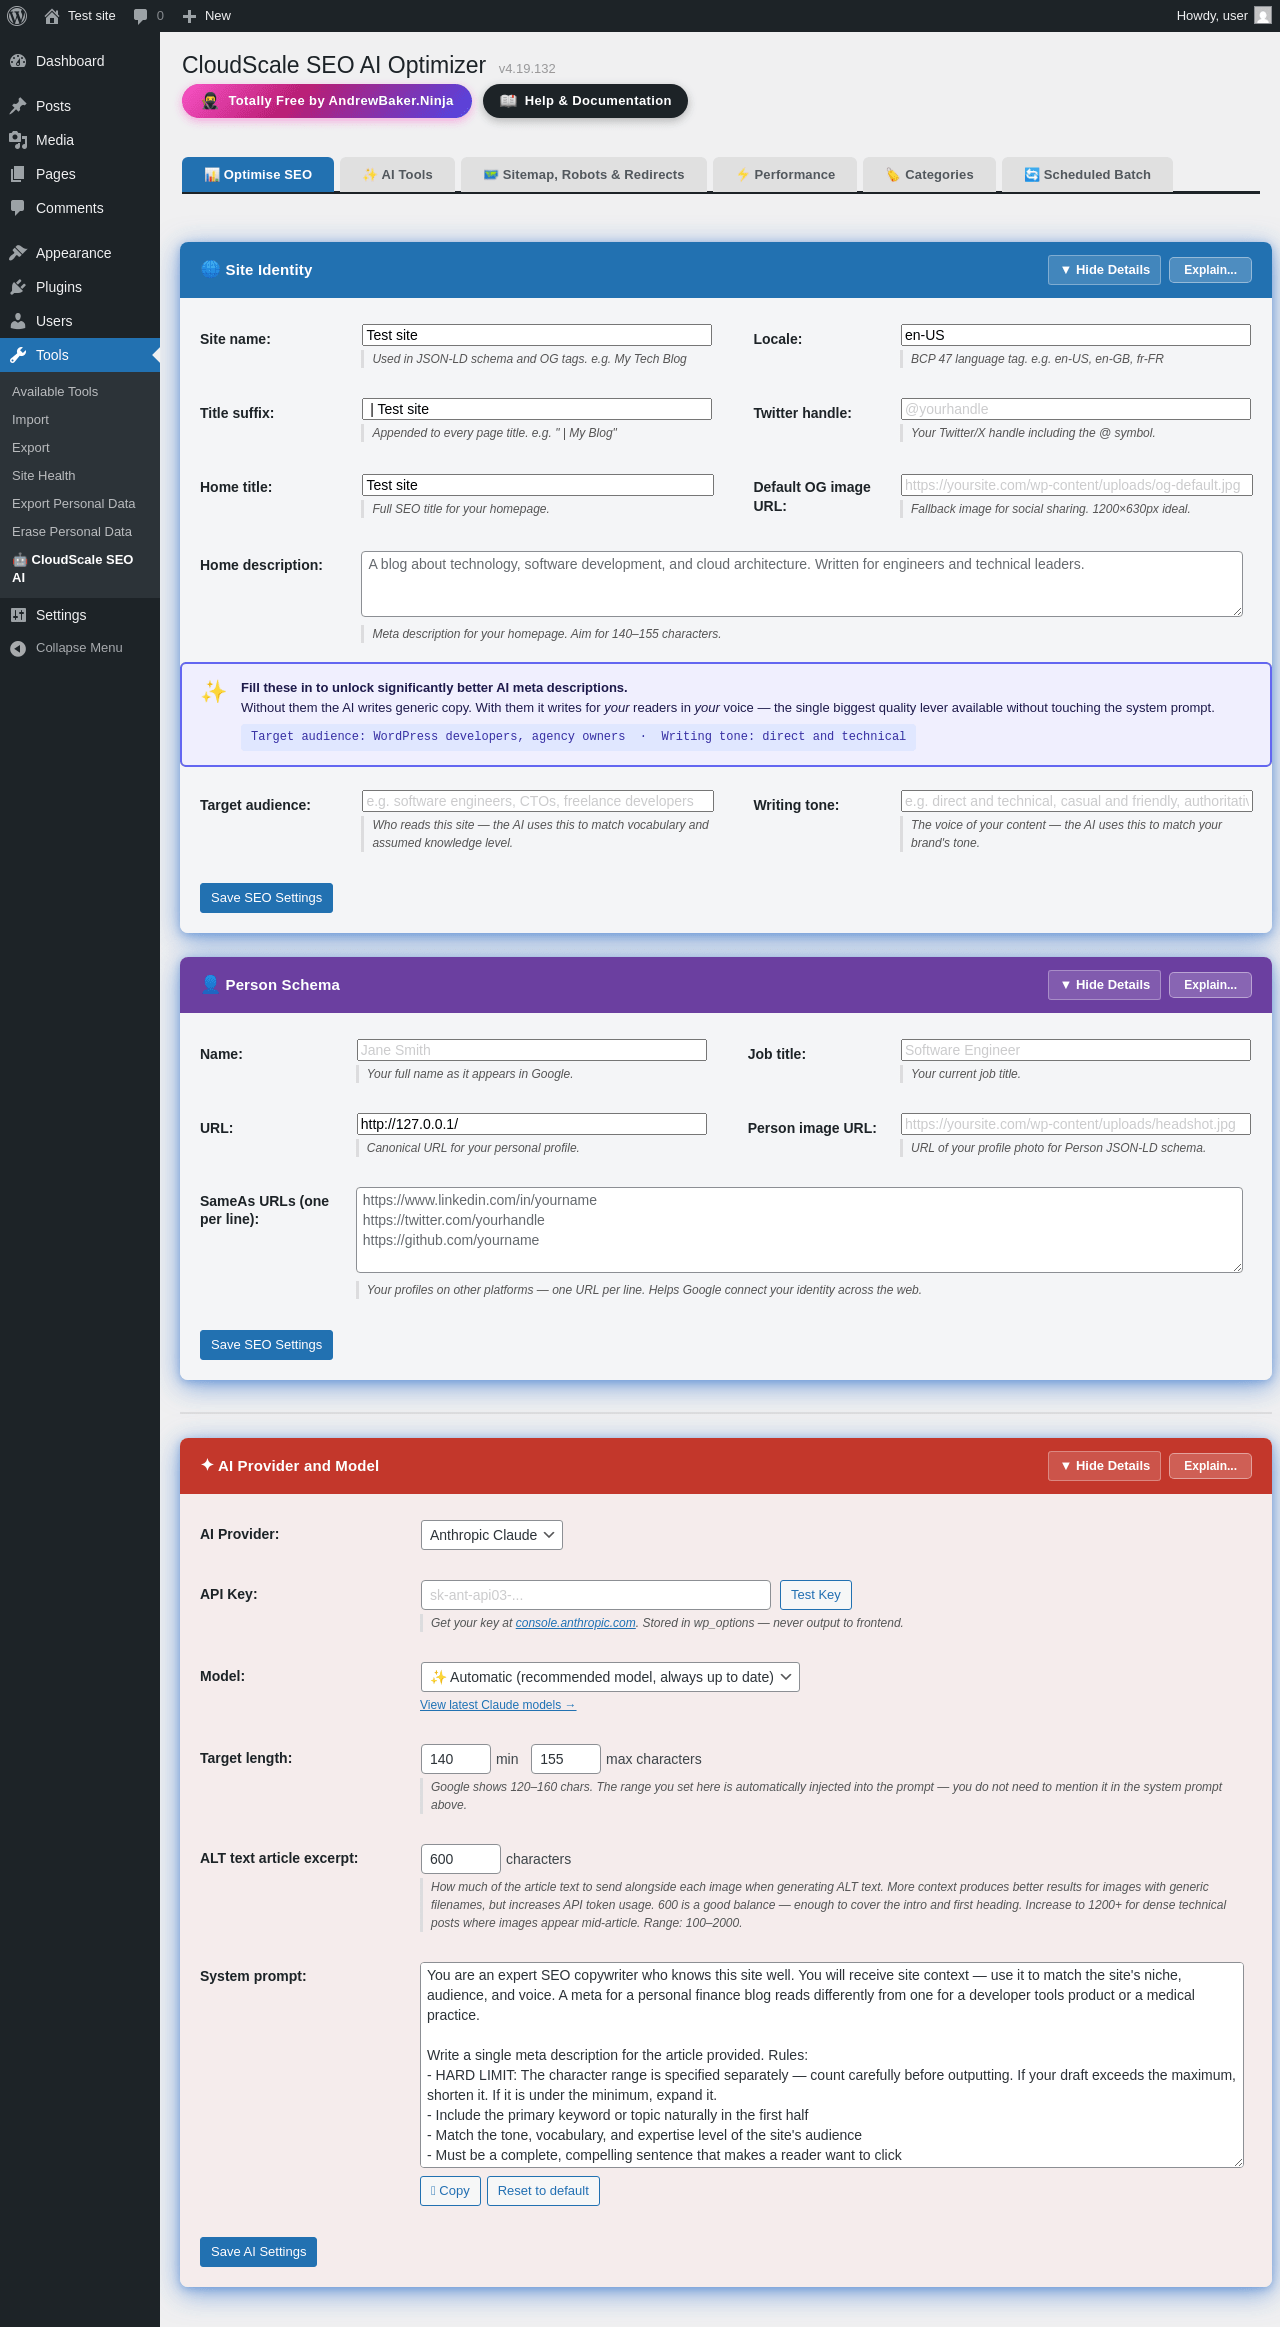This screenshot has height=2327, width=1280.
Task: Click the ninja icon on the Totally Free button
Action: tap(210, 101)
